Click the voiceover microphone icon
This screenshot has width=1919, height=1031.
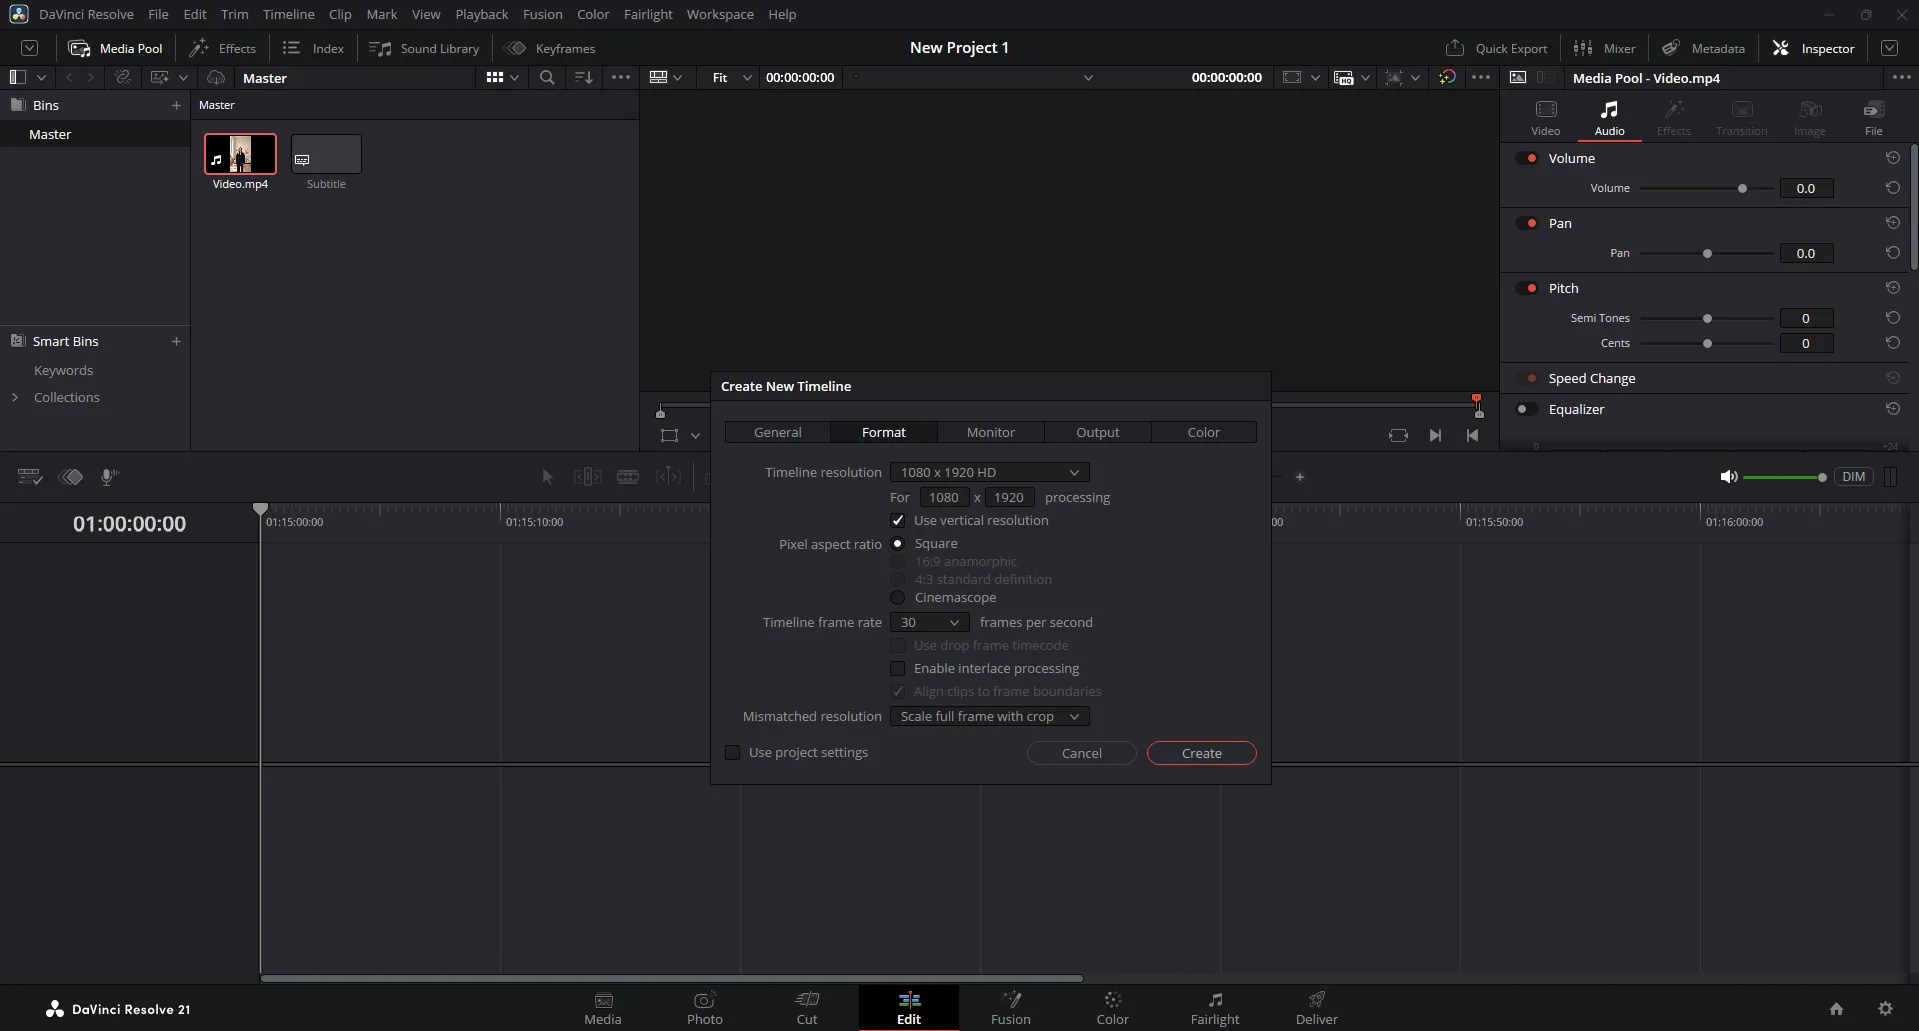(x=109, y=477)
